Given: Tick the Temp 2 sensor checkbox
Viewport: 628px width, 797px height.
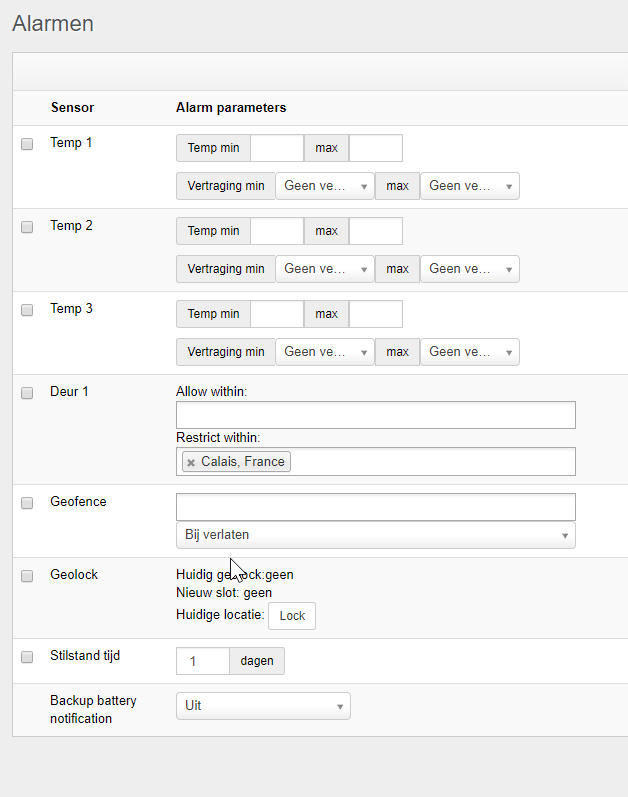Looking at the screenshot, I should [x=27, y=227].
